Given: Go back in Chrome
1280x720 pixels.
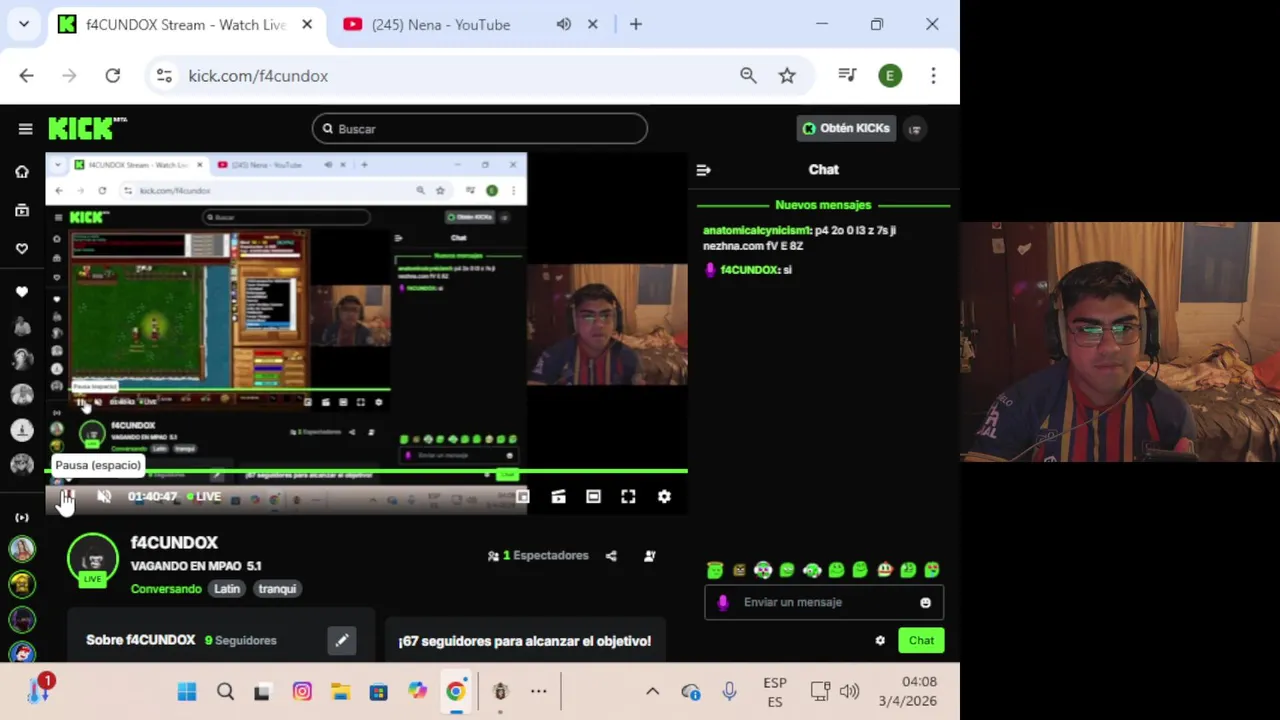Looking at the screenshot, I should tap(27, 76).
